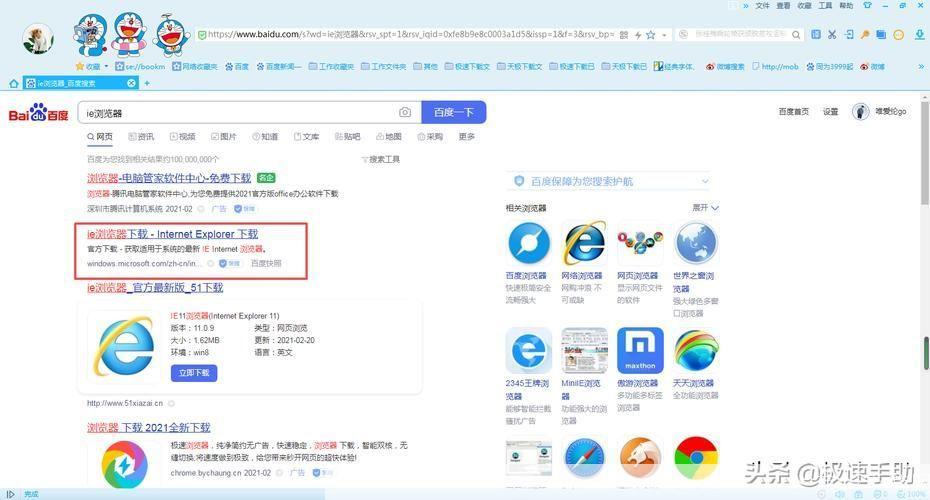
Task: Click the 傲游浏览器 maxthon icon
Action: click(x=640, y=351)
